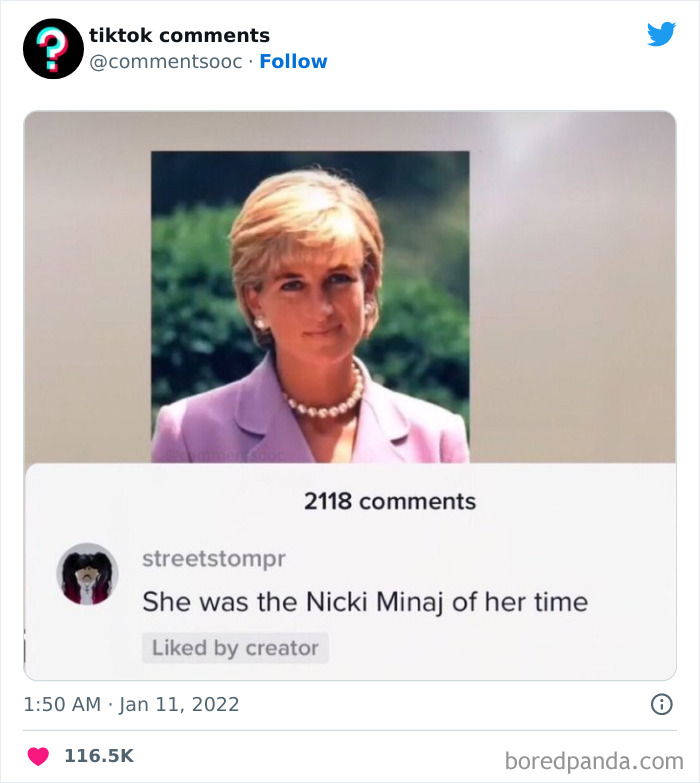View the 116.5K likes count

[x=99, y=756]
